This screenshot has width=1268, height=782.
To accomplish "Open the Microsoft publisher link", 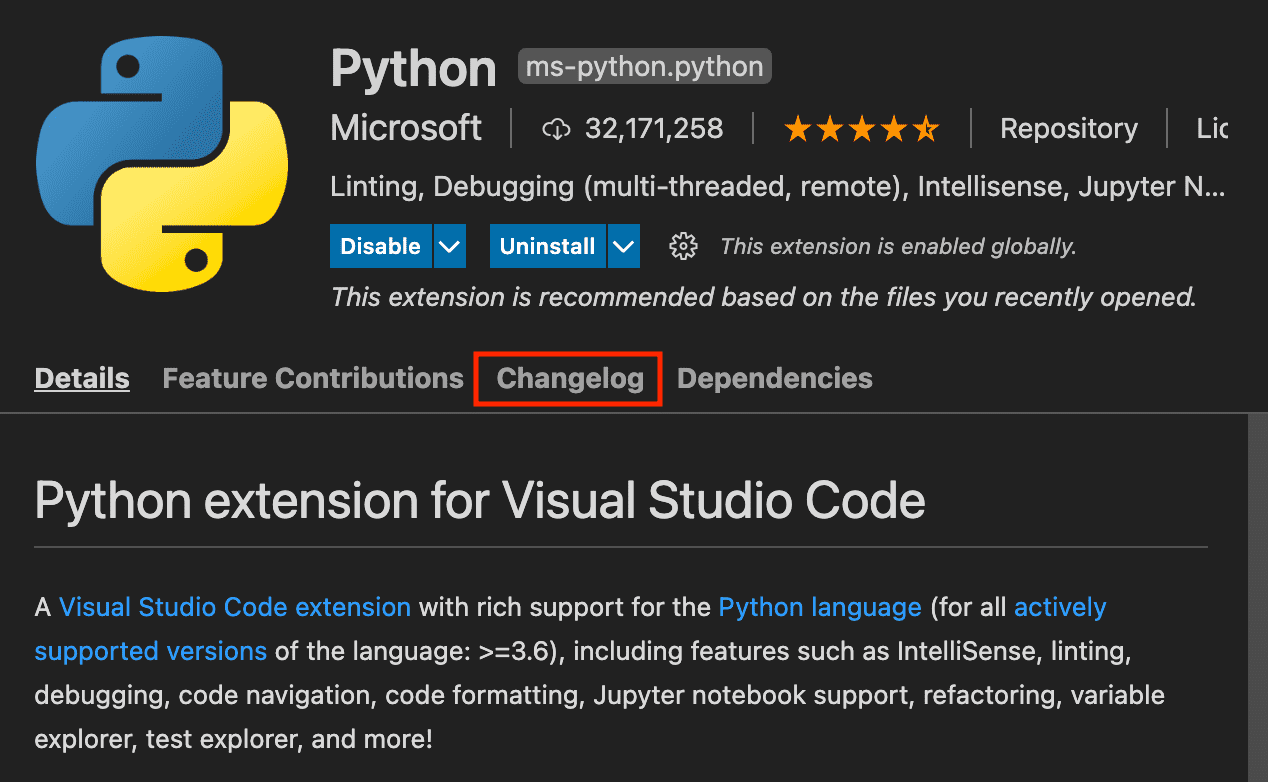I will (406, 128).
